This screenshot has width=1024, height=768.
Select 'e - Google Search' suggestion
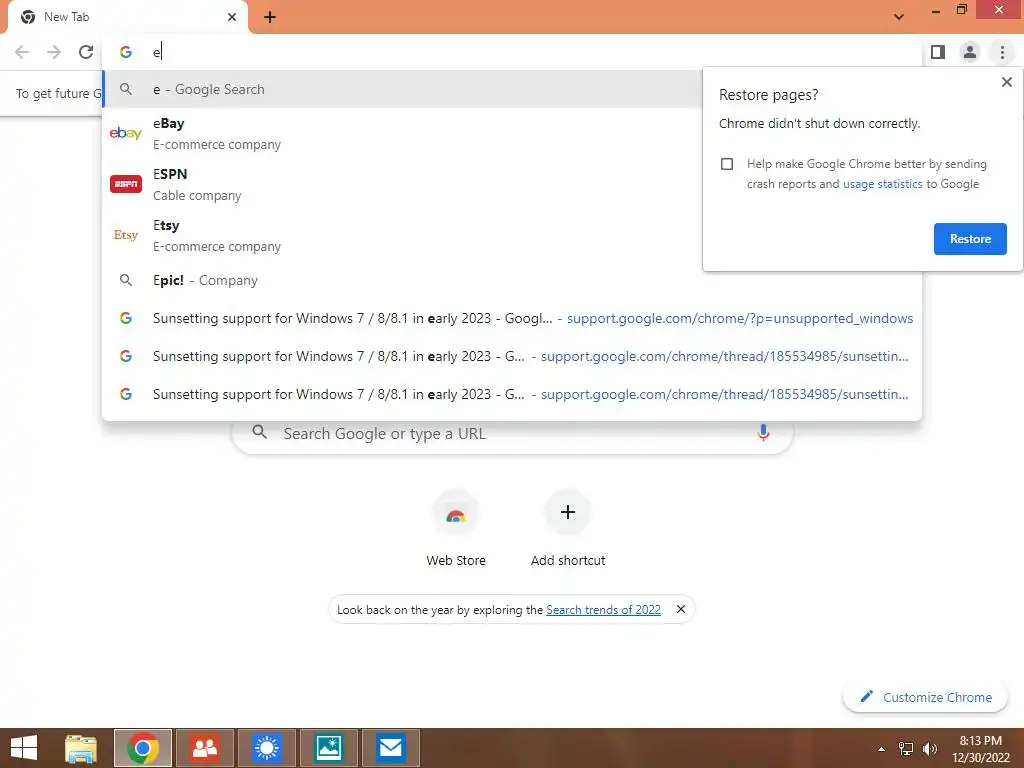(403, 89)
